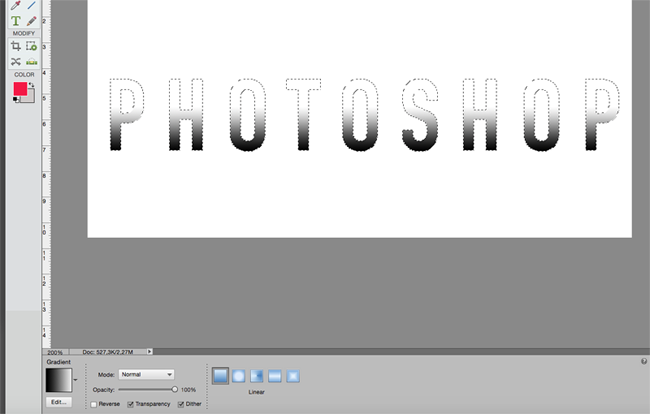Open the gray background color swatch
650x414 pixels.
click(x=30, y=98)
